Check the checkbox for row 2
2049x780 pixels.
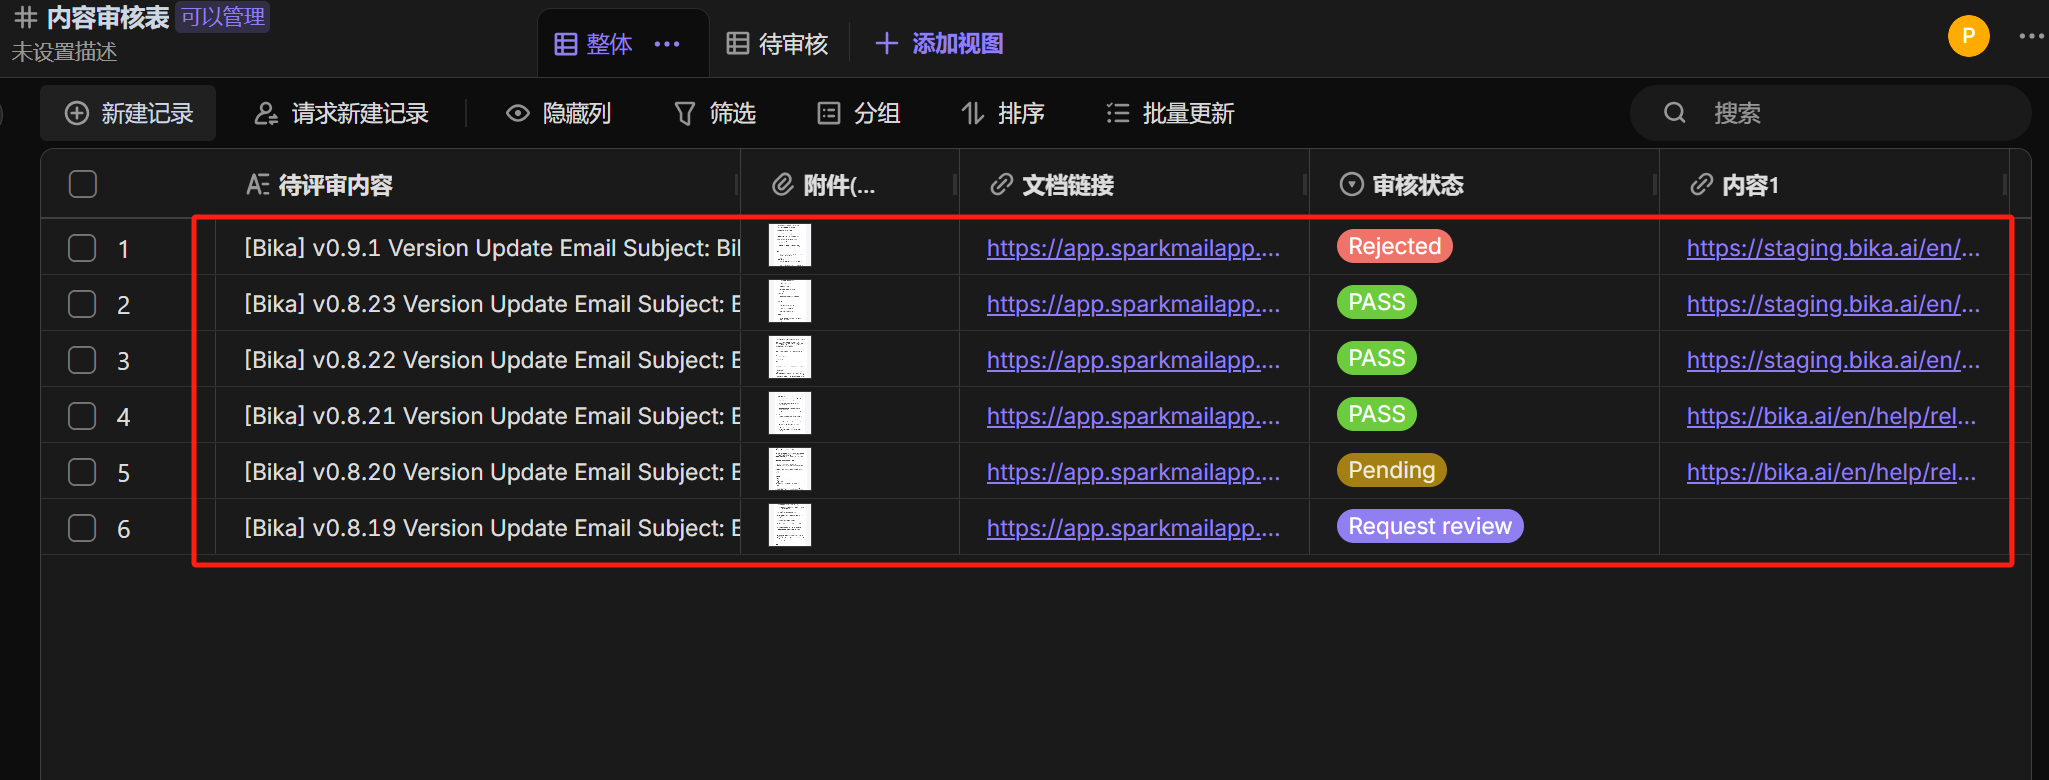click(82, 304)
